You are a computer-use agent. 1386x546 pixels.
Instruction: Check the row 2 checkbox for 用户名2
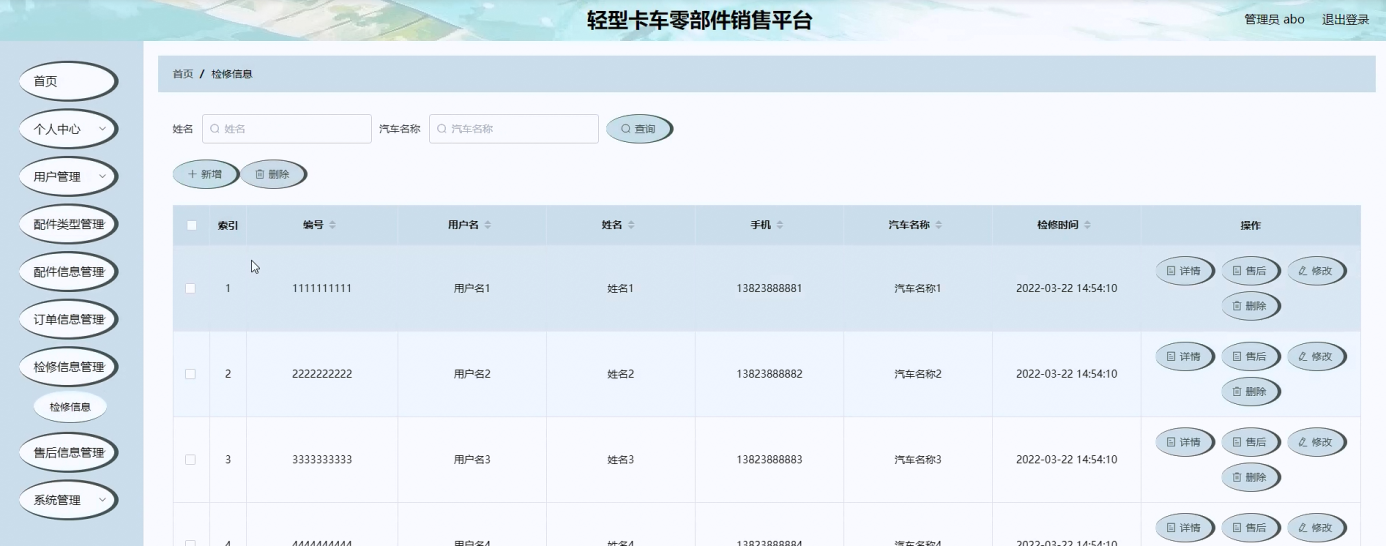[x=191, y=374]
